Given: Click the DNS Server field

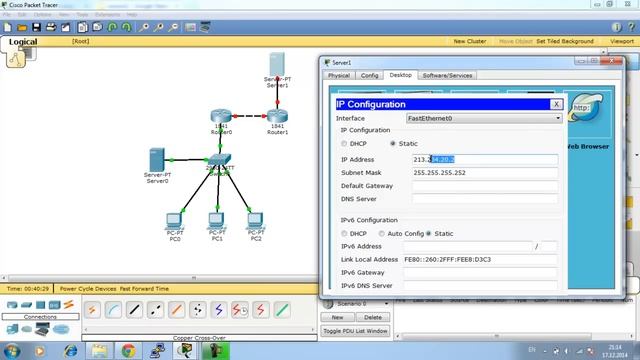Looking at the screenshot, I should (x=484, y=199).
